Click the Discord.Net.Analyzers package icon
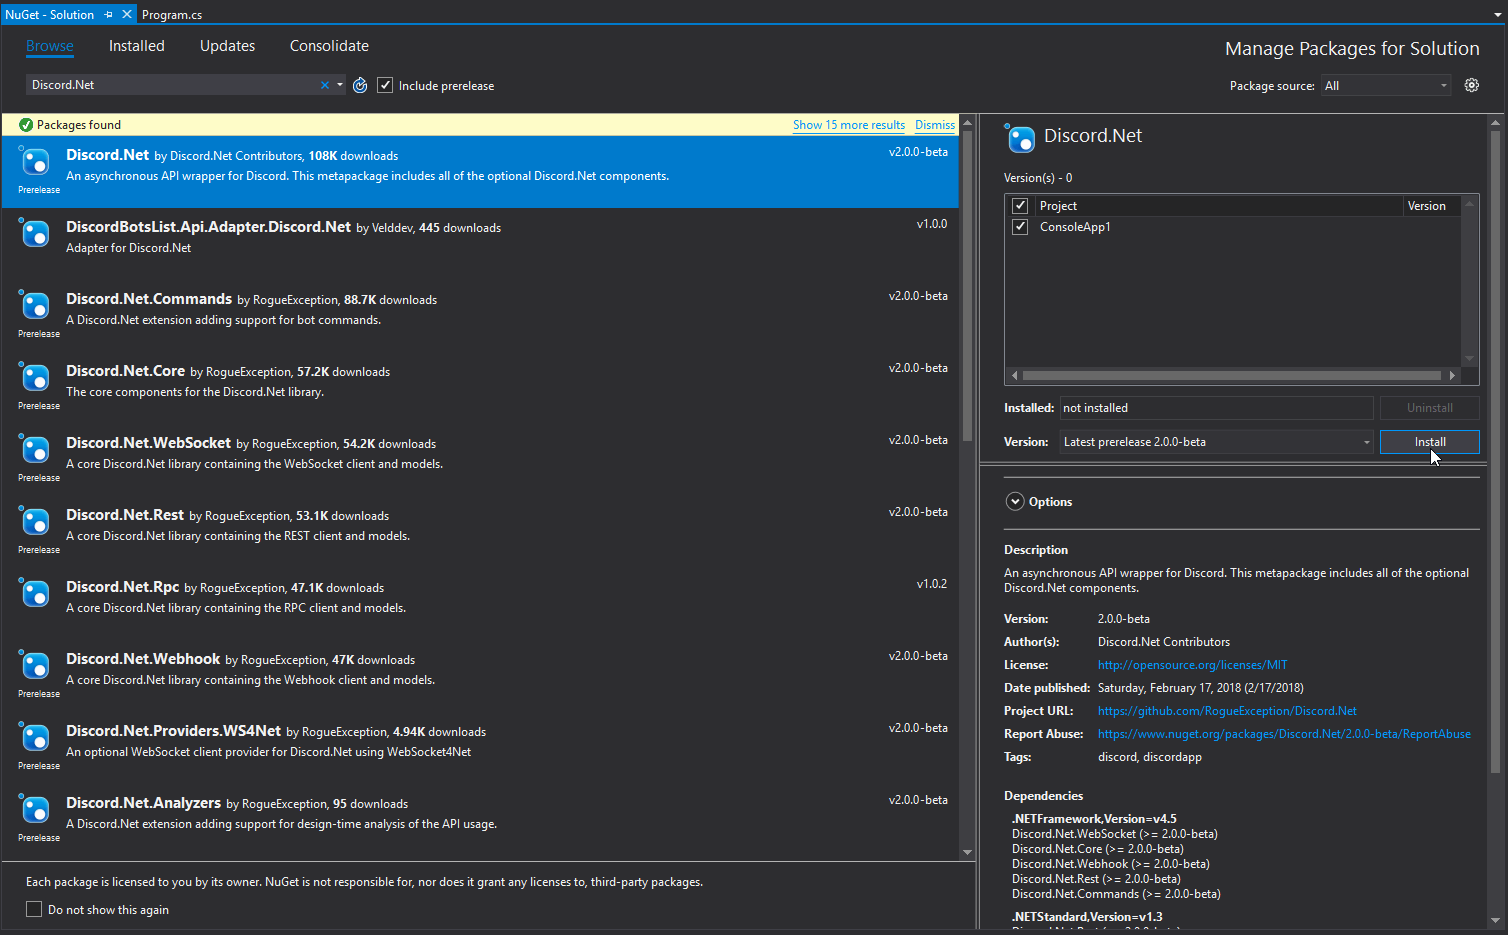1508x935 pixels. pyautogui.click(x=36, y=810)
